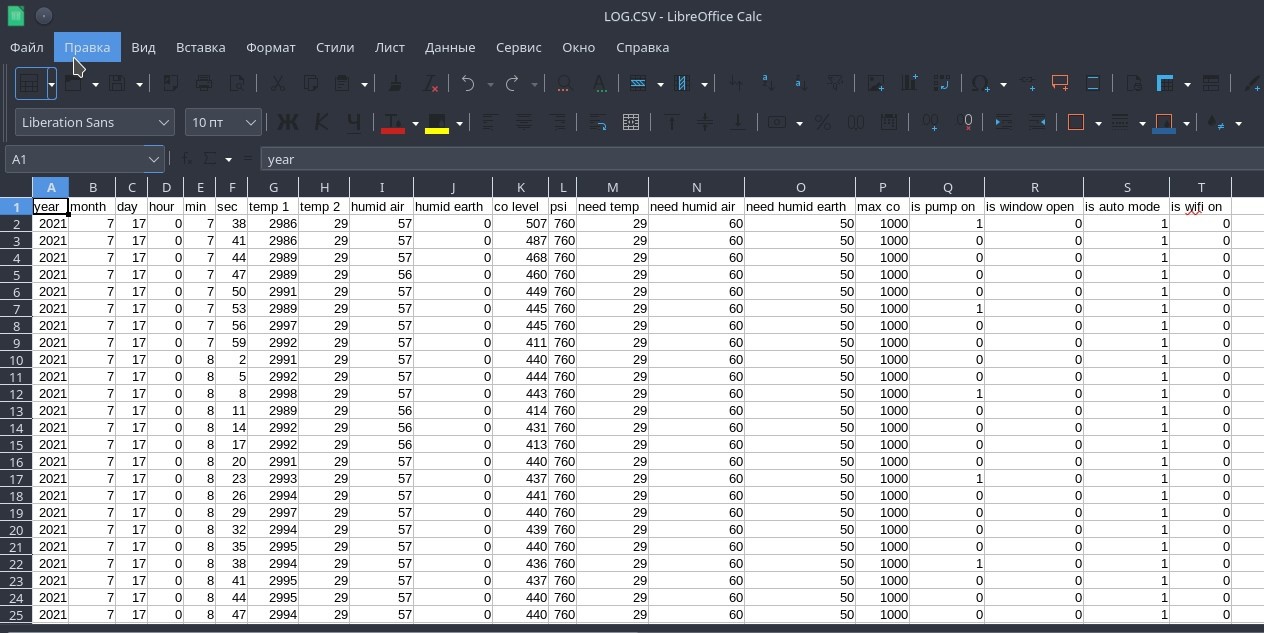
Task: Insert a special character
Action: coord(981,84)
